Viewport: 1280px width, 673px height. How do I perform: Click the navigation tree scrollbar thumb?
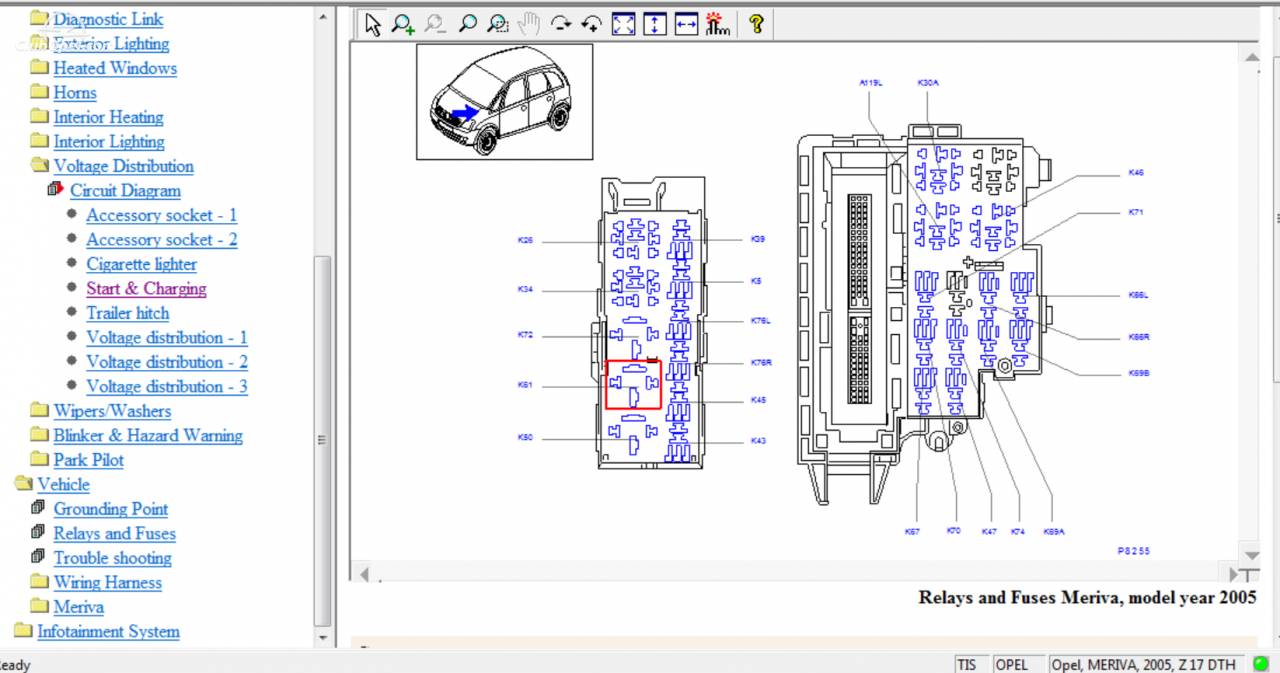click(322, 440)
